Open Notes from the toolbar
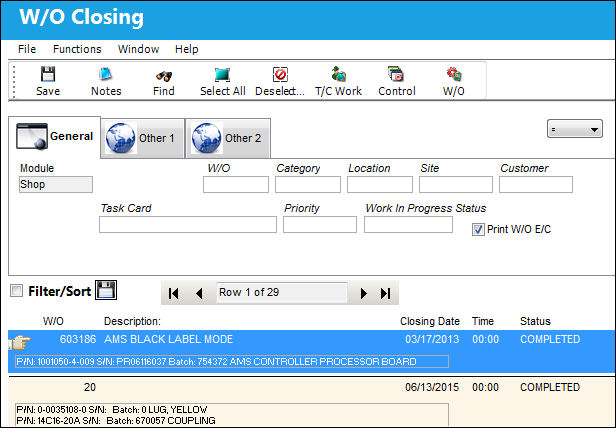Viewport: 616px width, 428px height. click(x=106, y=74)
